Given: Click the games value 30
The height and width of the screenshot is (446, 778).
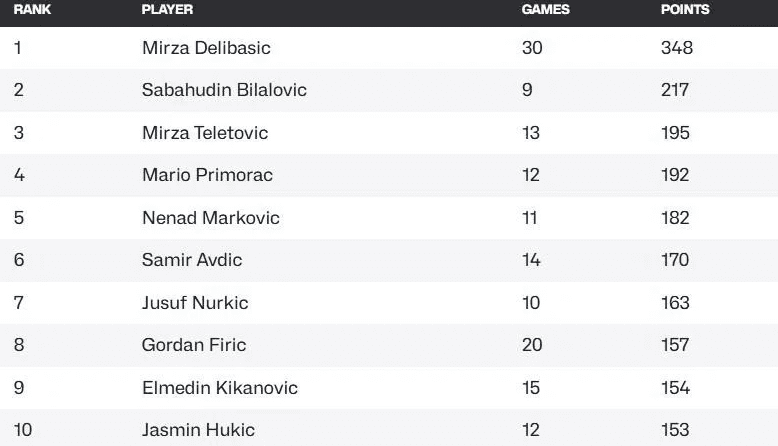Looking at the screenshot, I should click(x=532, y=48).
